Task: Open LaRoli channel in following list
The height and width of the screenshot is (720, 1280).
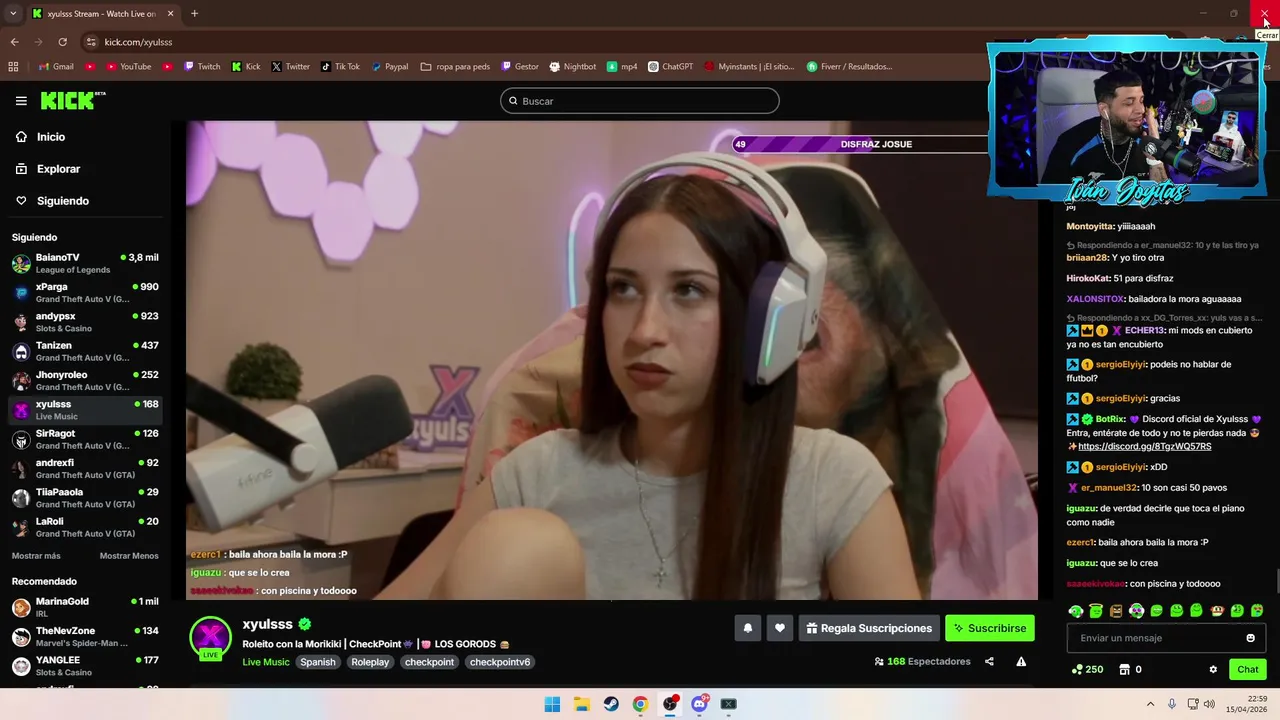Action: tap(85, 527)
